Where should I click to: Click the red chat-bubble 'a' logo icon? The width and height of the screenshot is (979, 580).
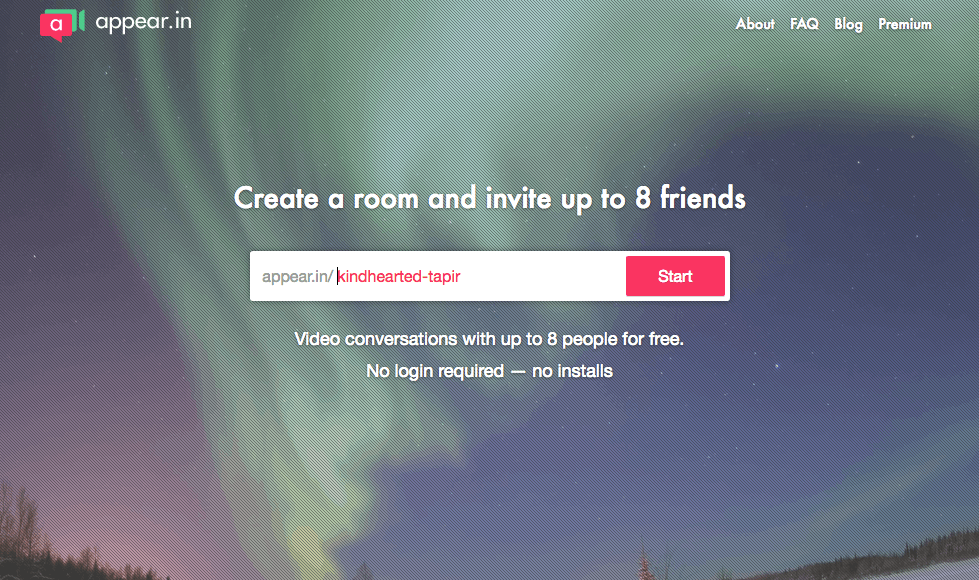click(54, 26)
